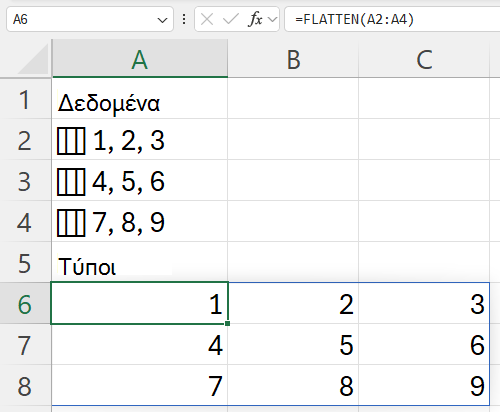Open the Insert Function fx icon
500x412 pixels.
tap(255, 19)
